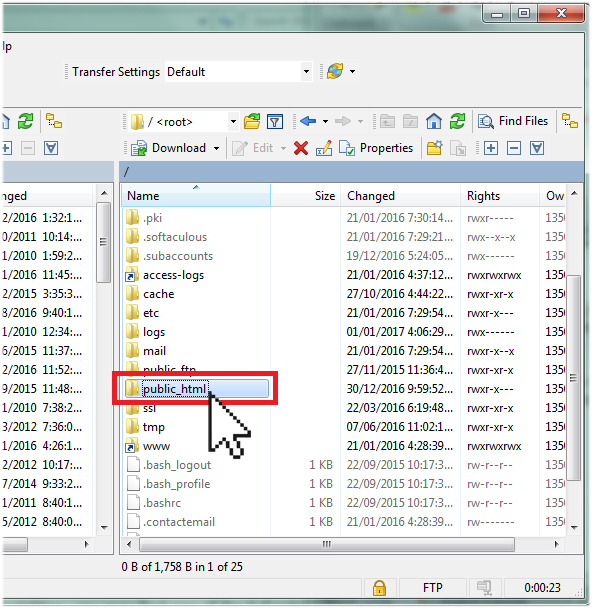
Task: Select the .bash_logout file
Action: click(169, 465)
